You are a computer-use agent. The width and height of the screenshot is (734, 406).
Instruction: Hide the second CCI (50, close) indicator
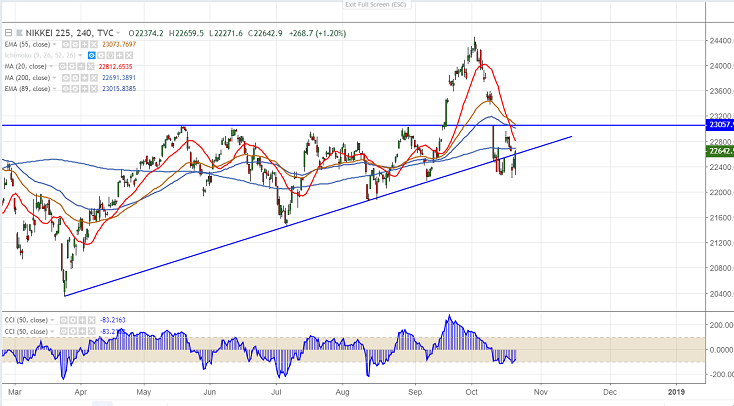point(63,331)
